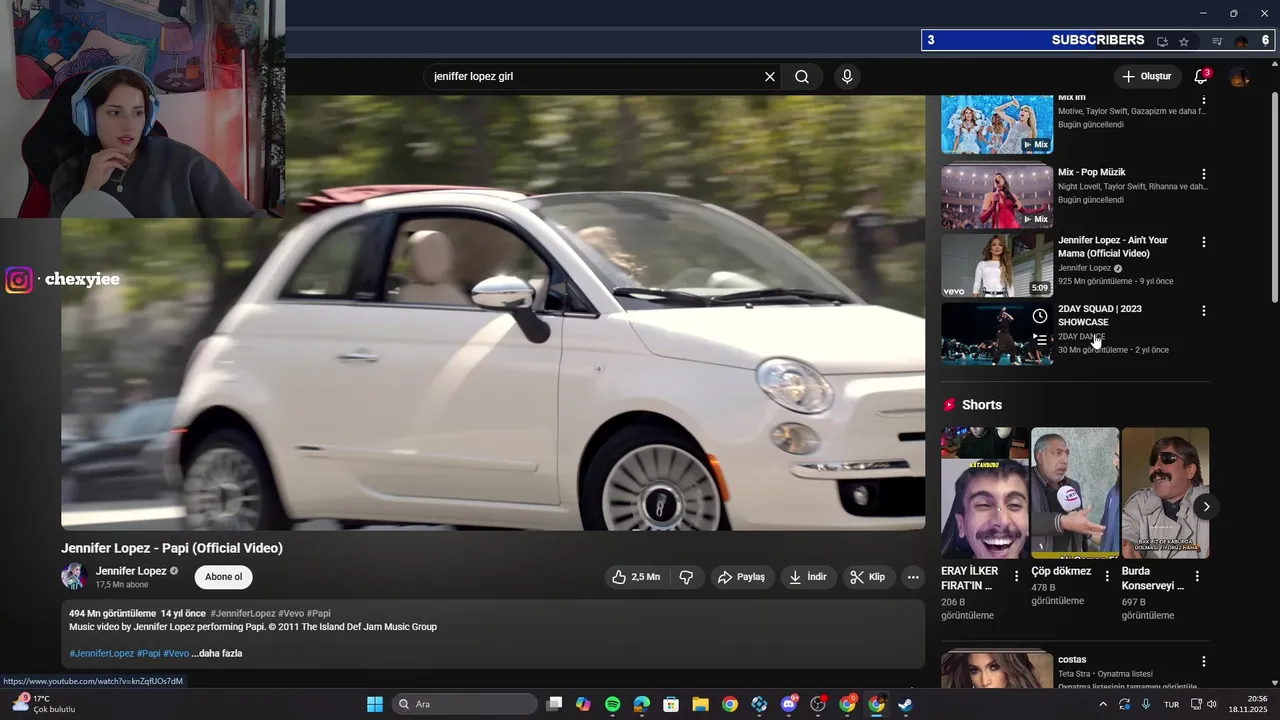
Task: Download the video with İndir
Action: pyautogui.click(x=808, y=577)
